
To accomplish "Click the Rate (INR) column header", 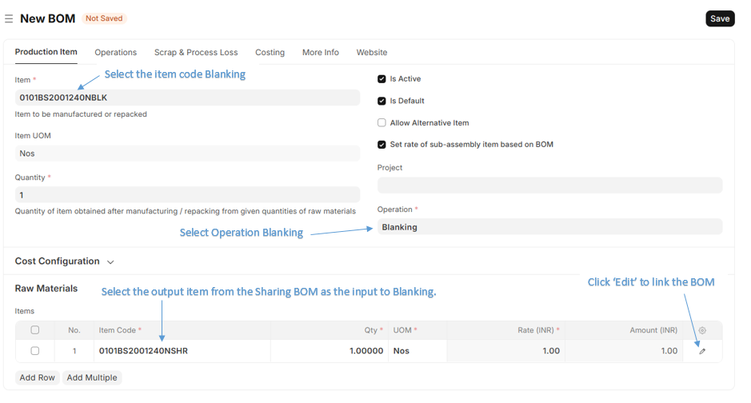I will [506, 330].
